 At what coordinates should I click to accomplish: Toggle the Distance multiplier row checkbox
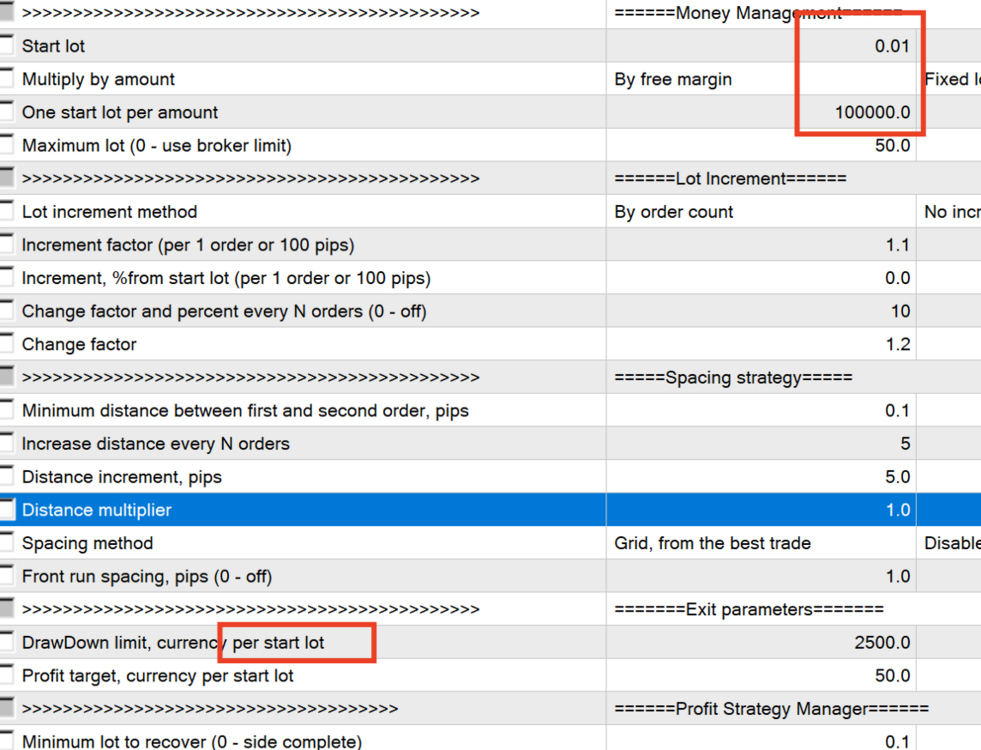point(6,510)
